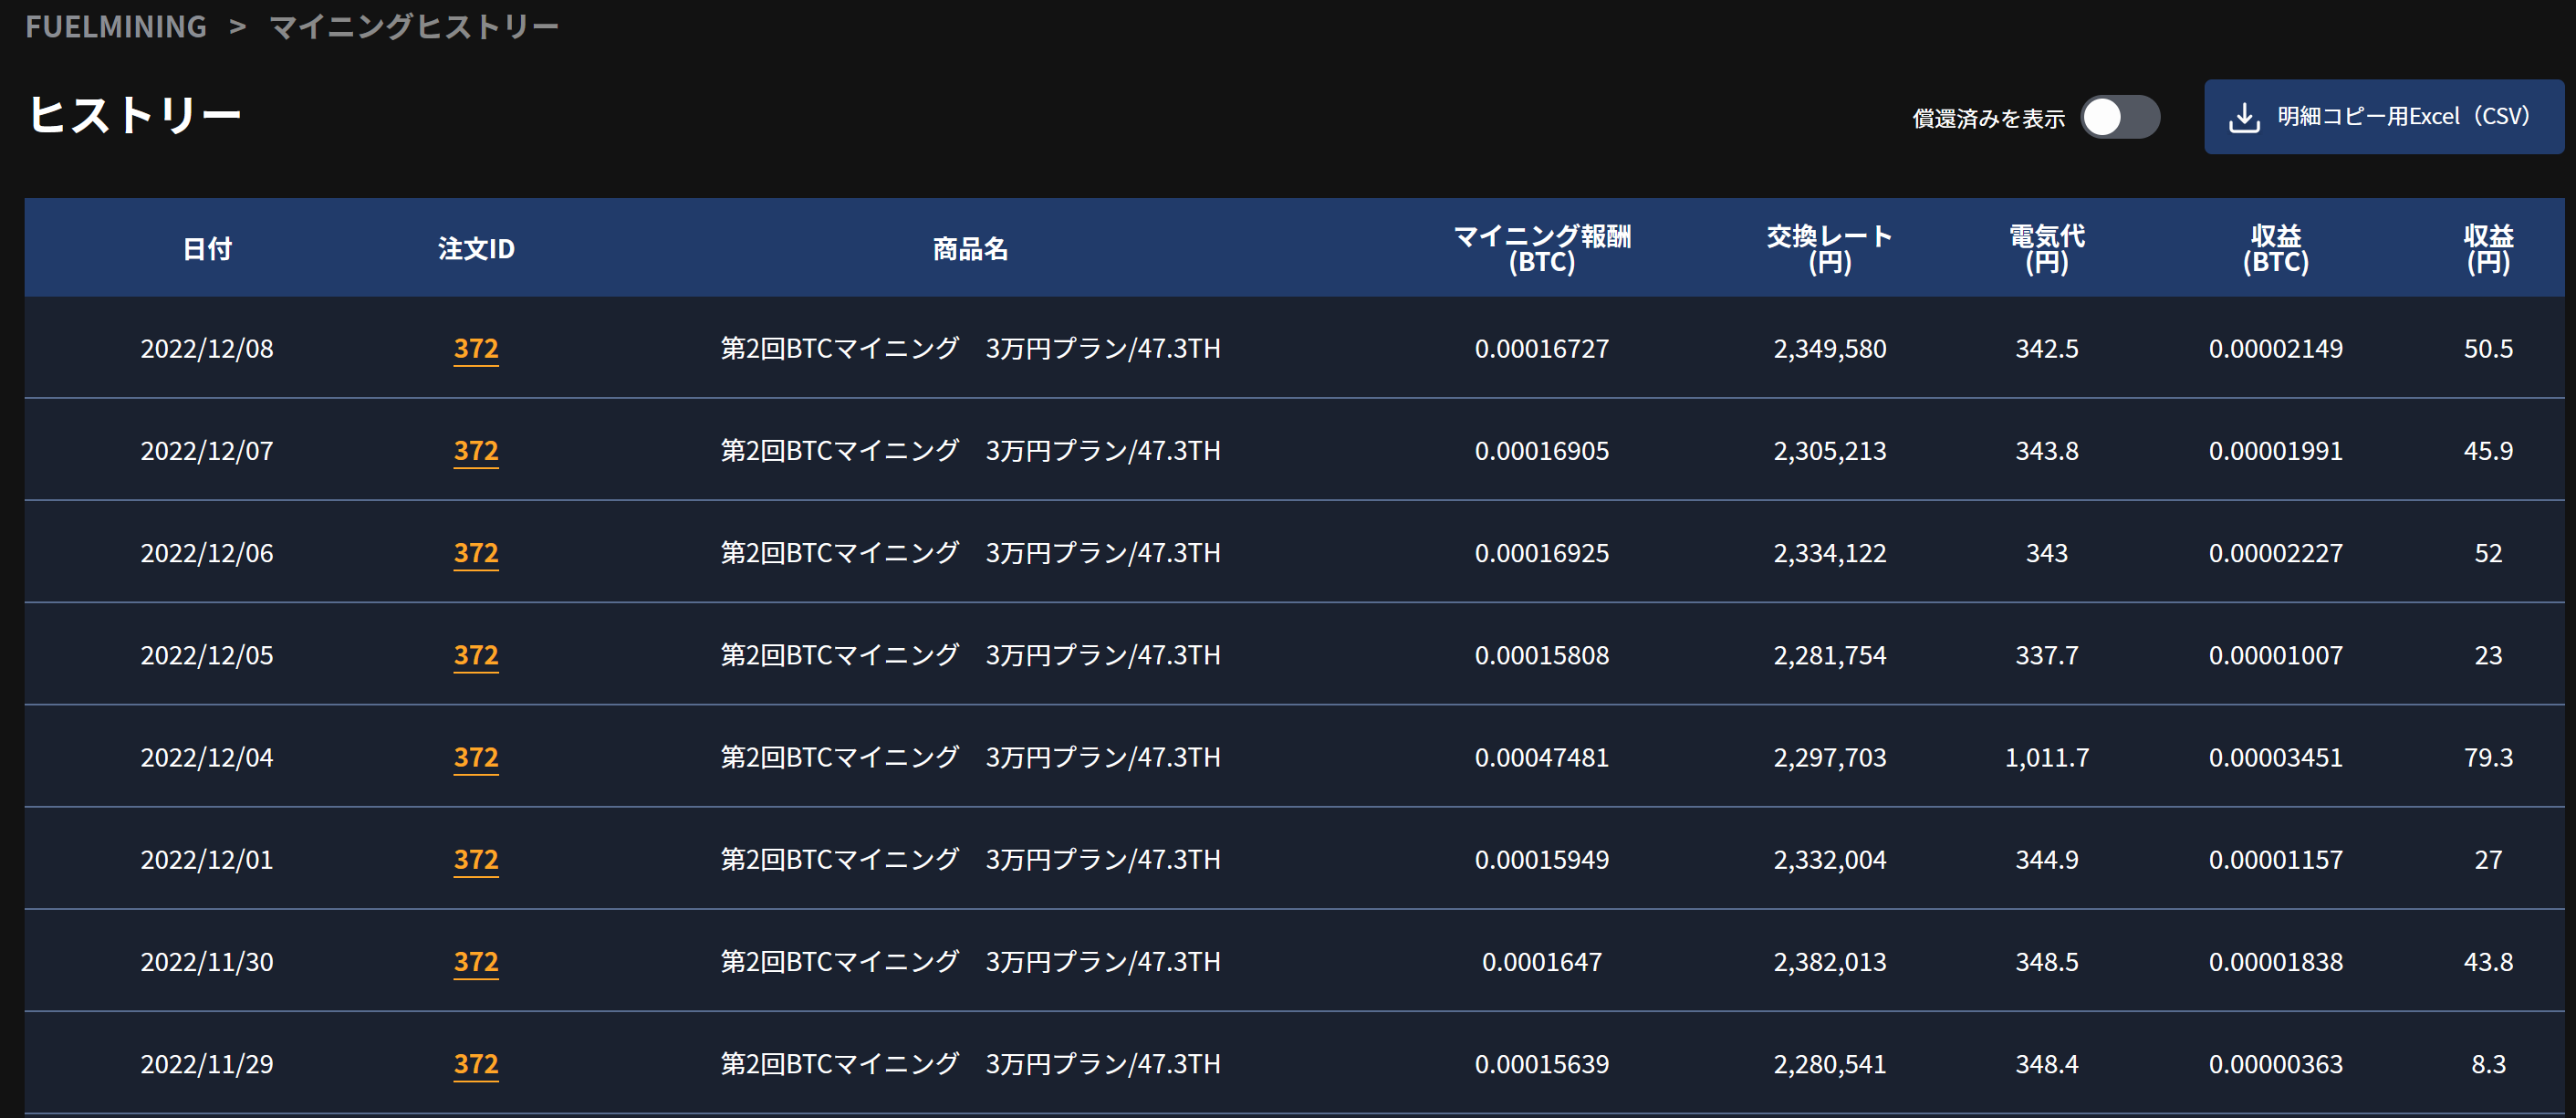The height and width of the screenshot is (1118, 2576).
Task: Open order ID 372 for 2022/11/29
Action: tap(476, 1063)
